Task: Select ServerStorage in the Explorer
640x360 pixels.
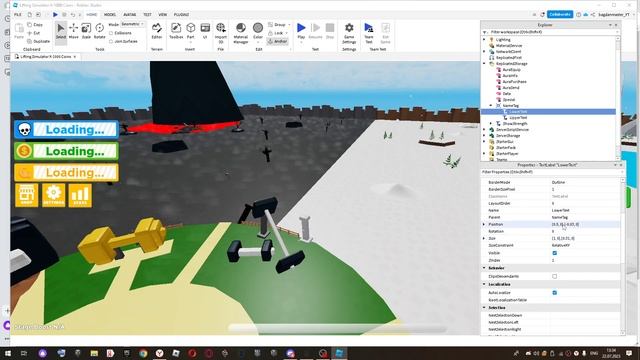Action: [x=508, y=136]
